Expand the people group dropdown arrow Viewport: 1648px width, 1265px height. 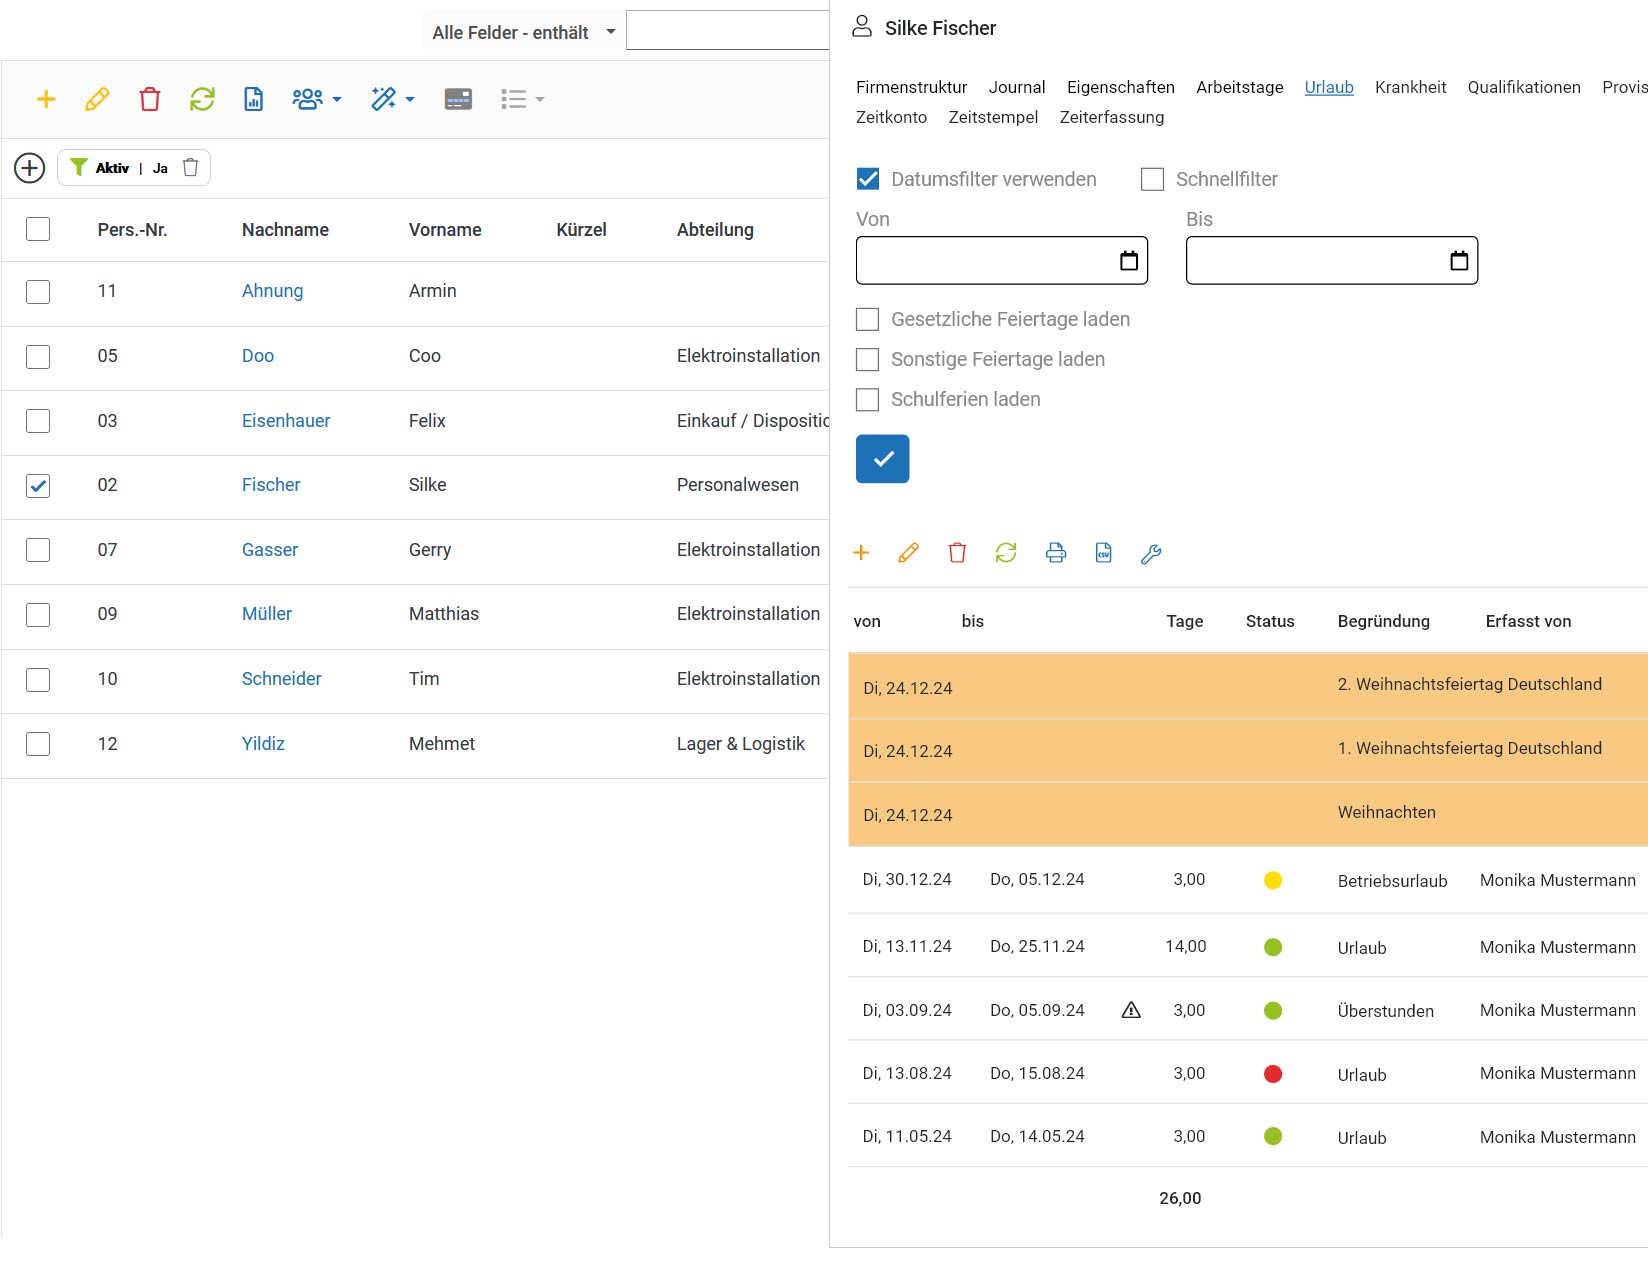point(337,99)
